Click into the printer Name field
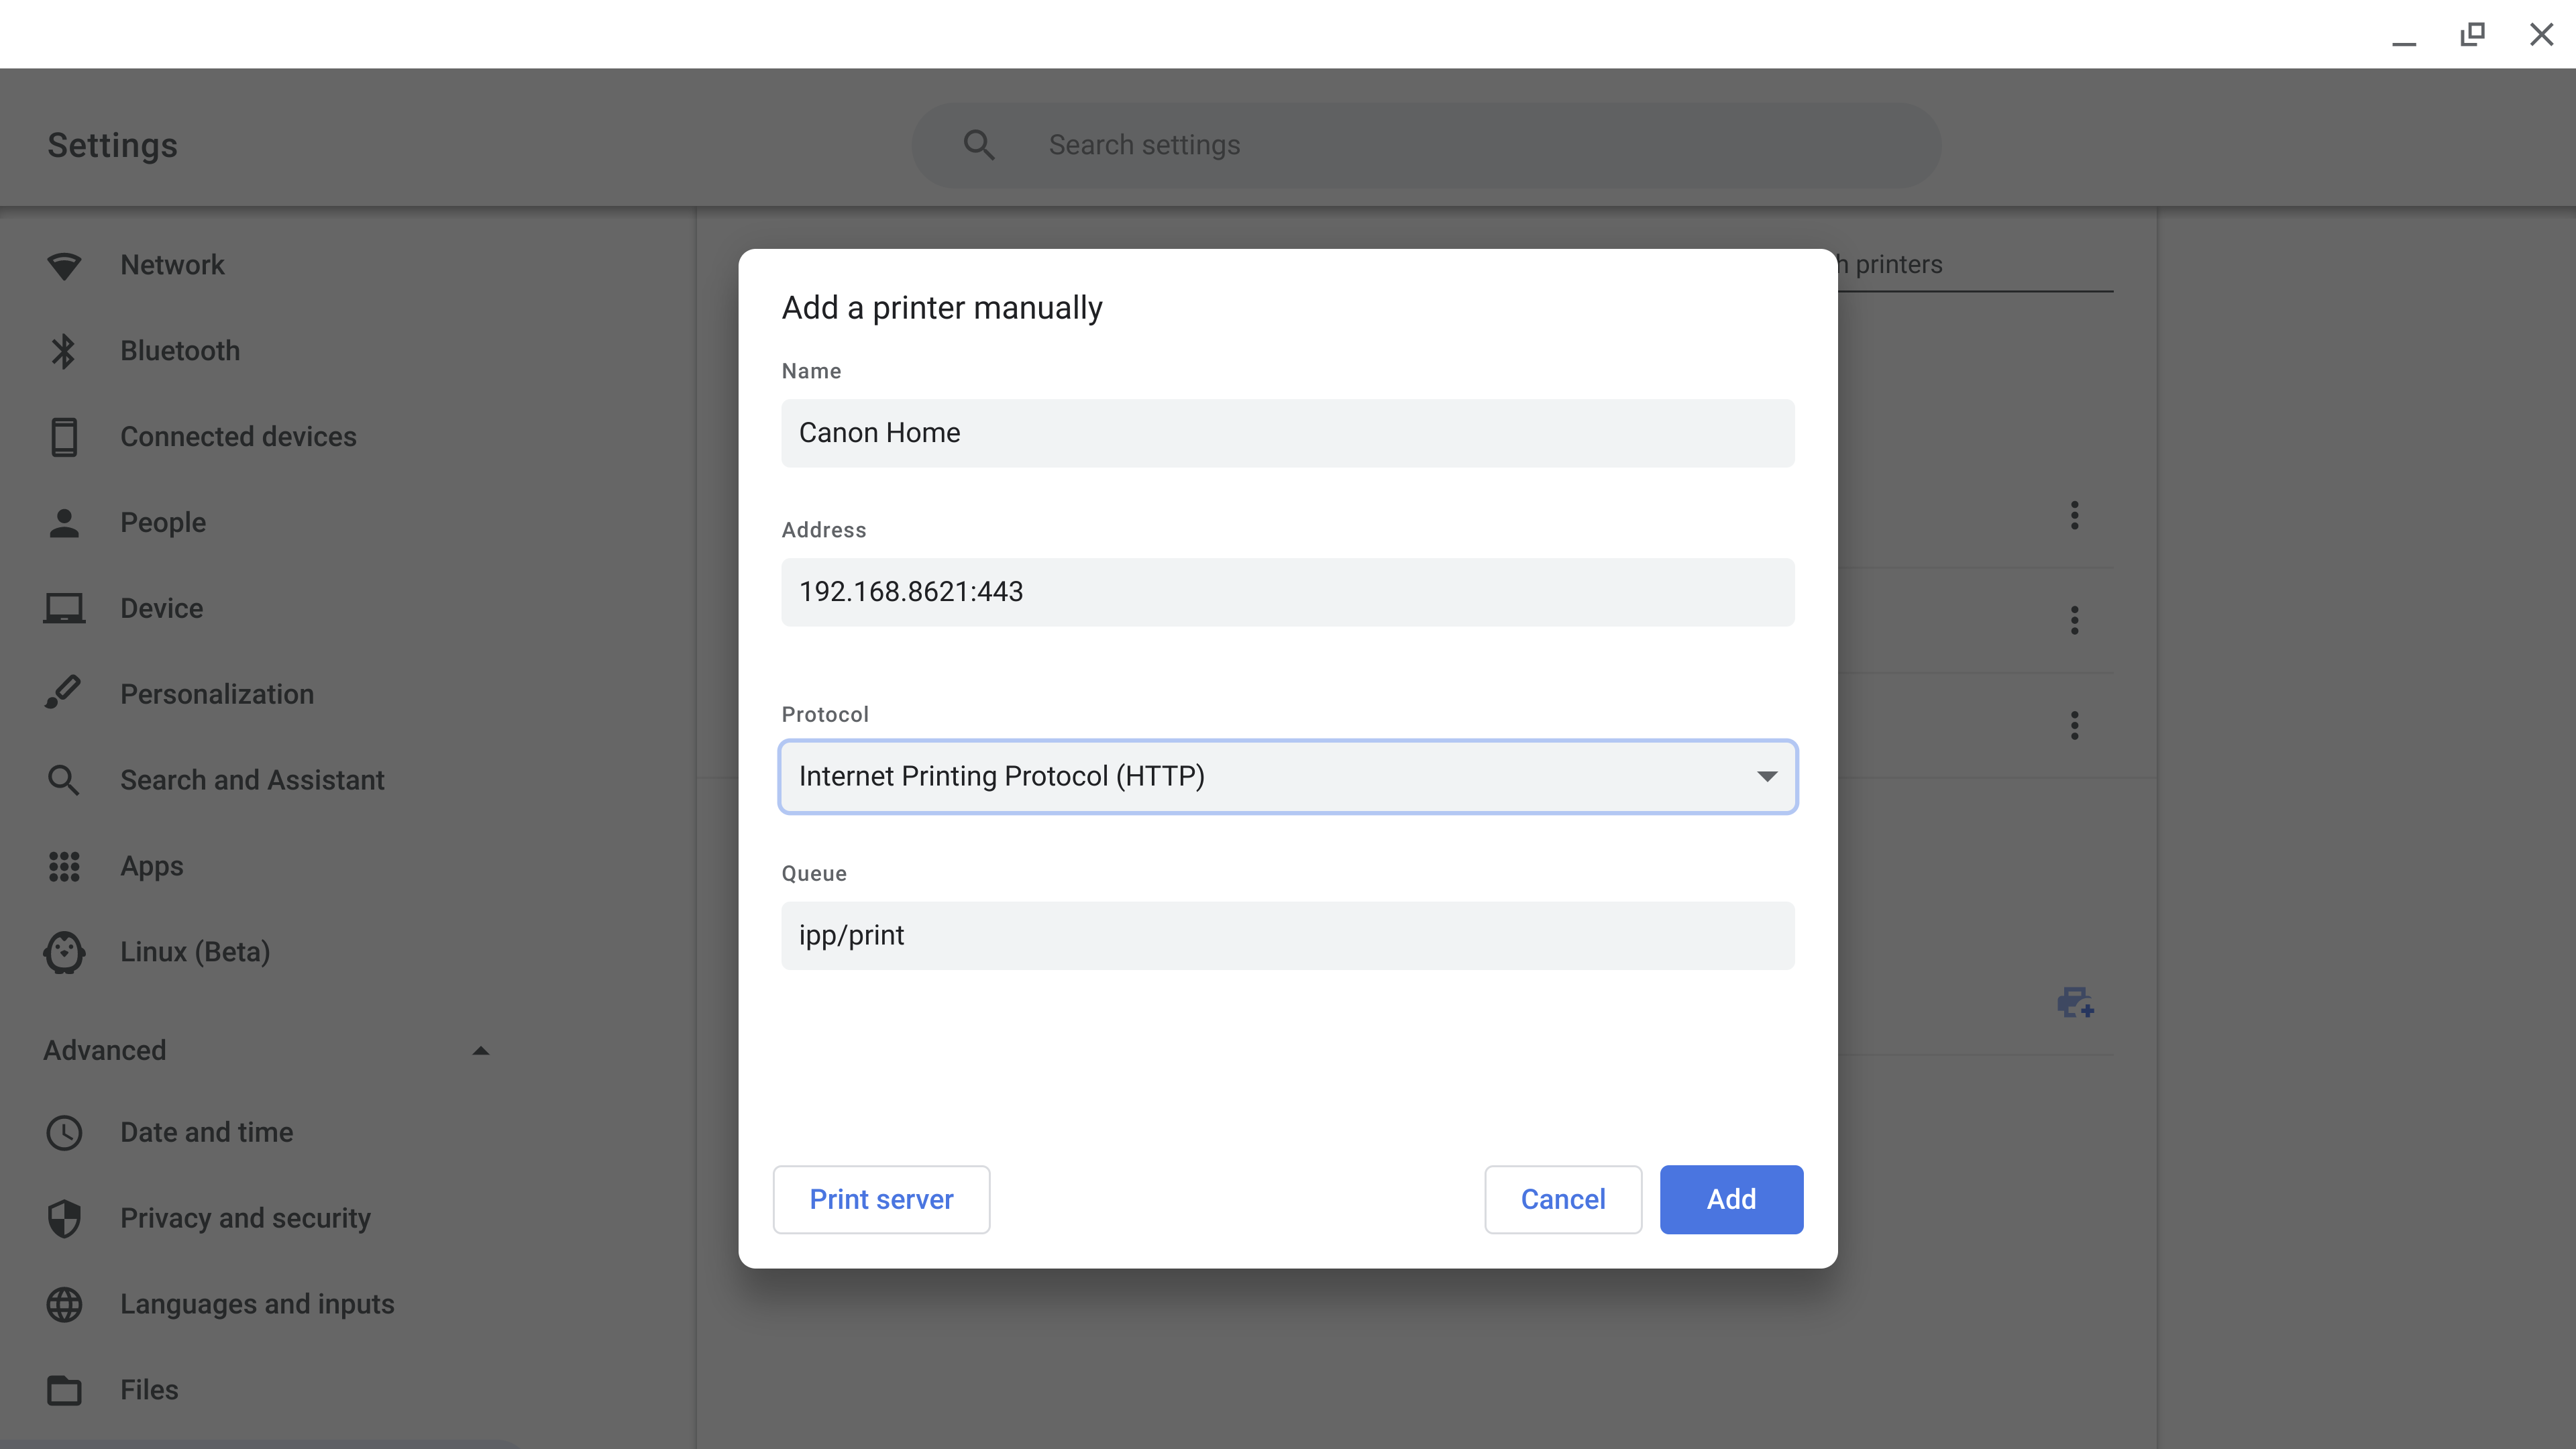 pos(1287,433)
